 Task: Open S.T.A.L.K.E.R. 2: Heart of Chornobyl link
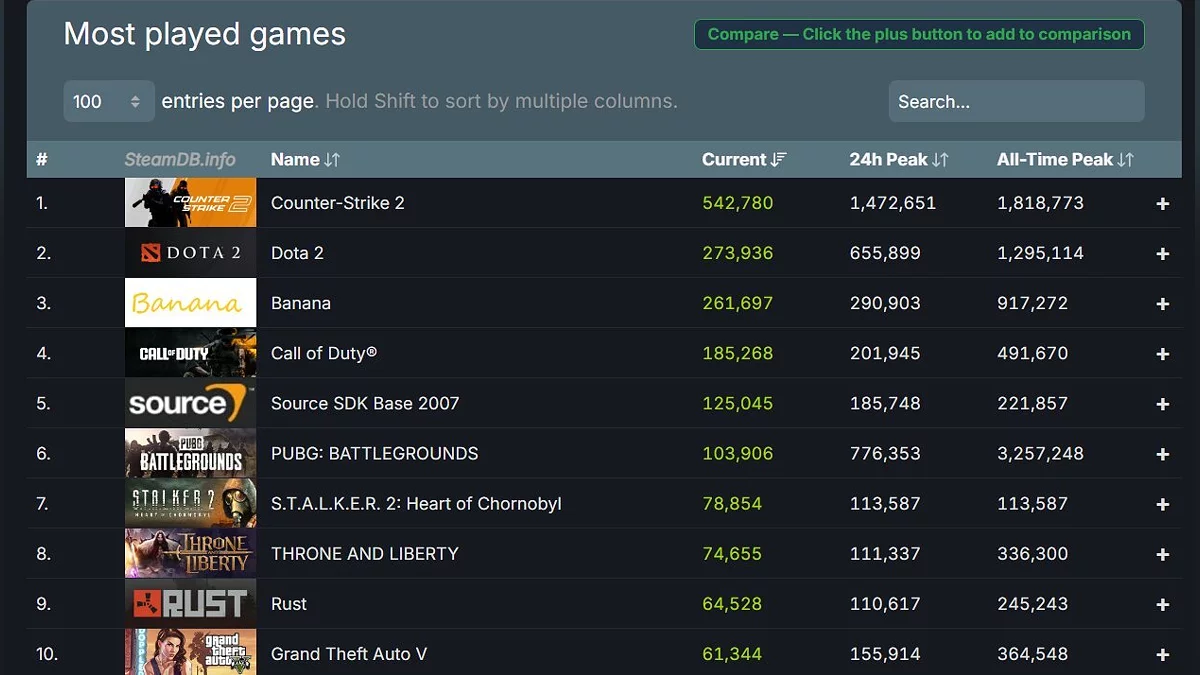click(415, 504)
